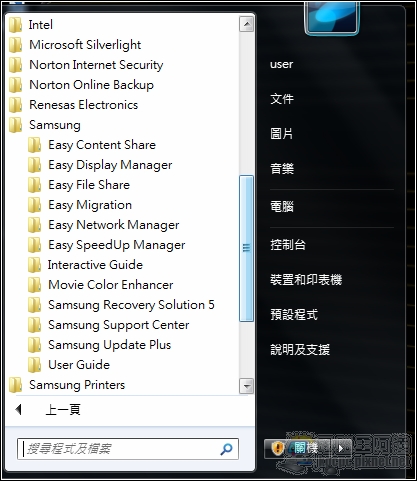Click the scrollbar up arrow
This screenshot has width=417, height=481.
click(x=247, y=24)
